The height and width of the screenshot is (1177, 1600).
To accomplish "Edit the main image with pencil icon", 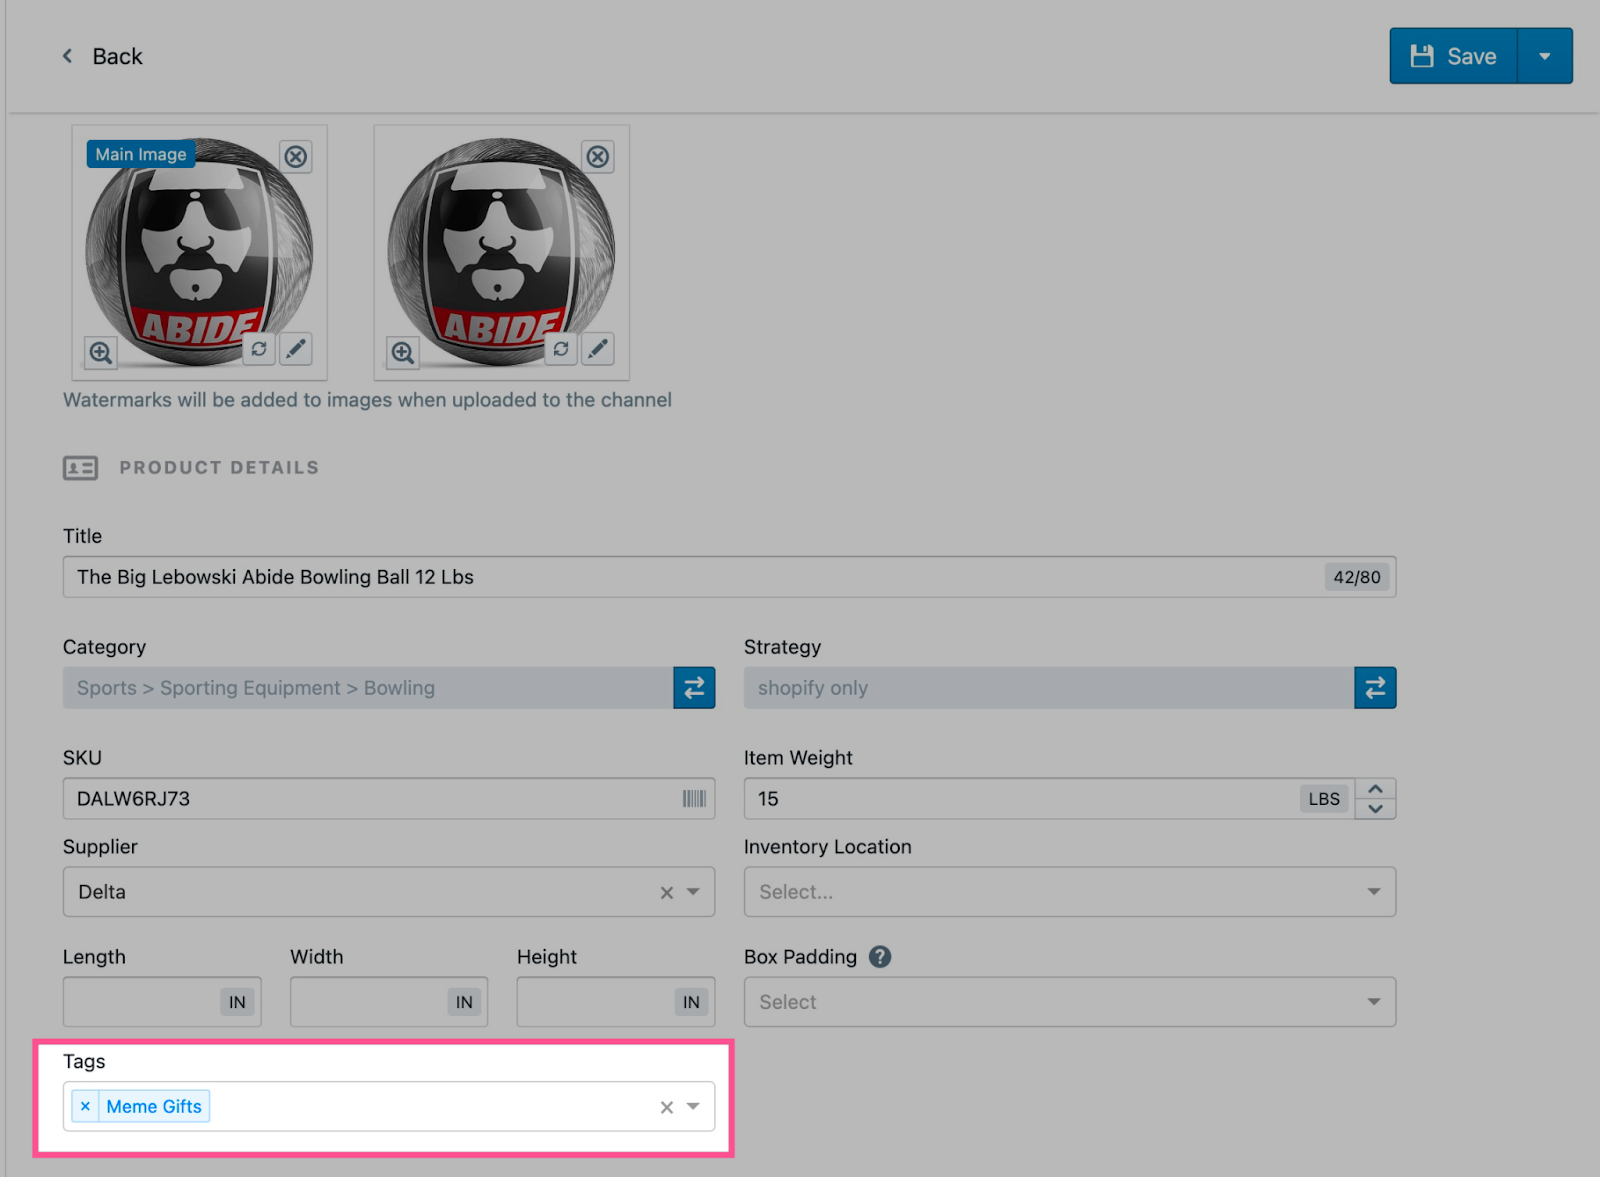I will pos(296,349).
